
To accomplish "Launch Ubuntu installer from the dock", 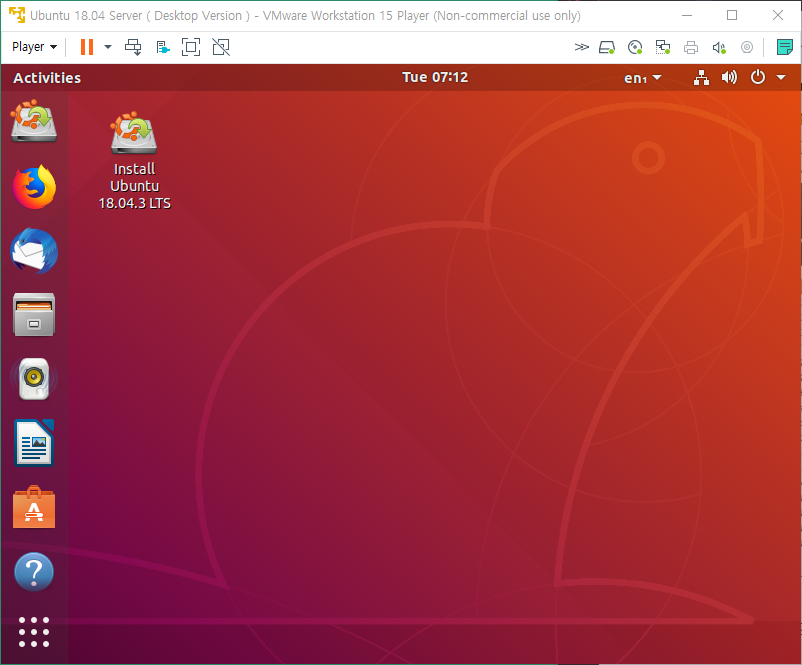I will coord(34,121).
